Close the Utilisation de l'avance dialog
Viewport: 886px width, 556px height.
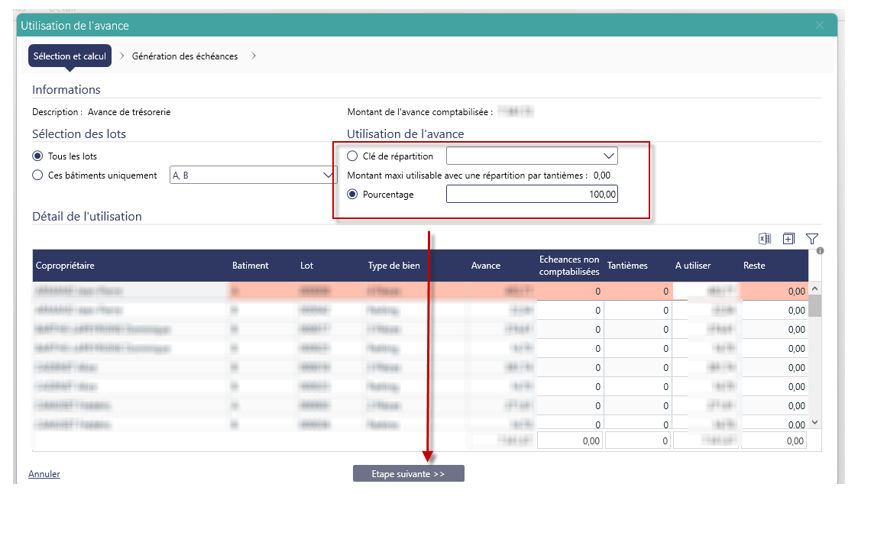click(x=820, y=25)
